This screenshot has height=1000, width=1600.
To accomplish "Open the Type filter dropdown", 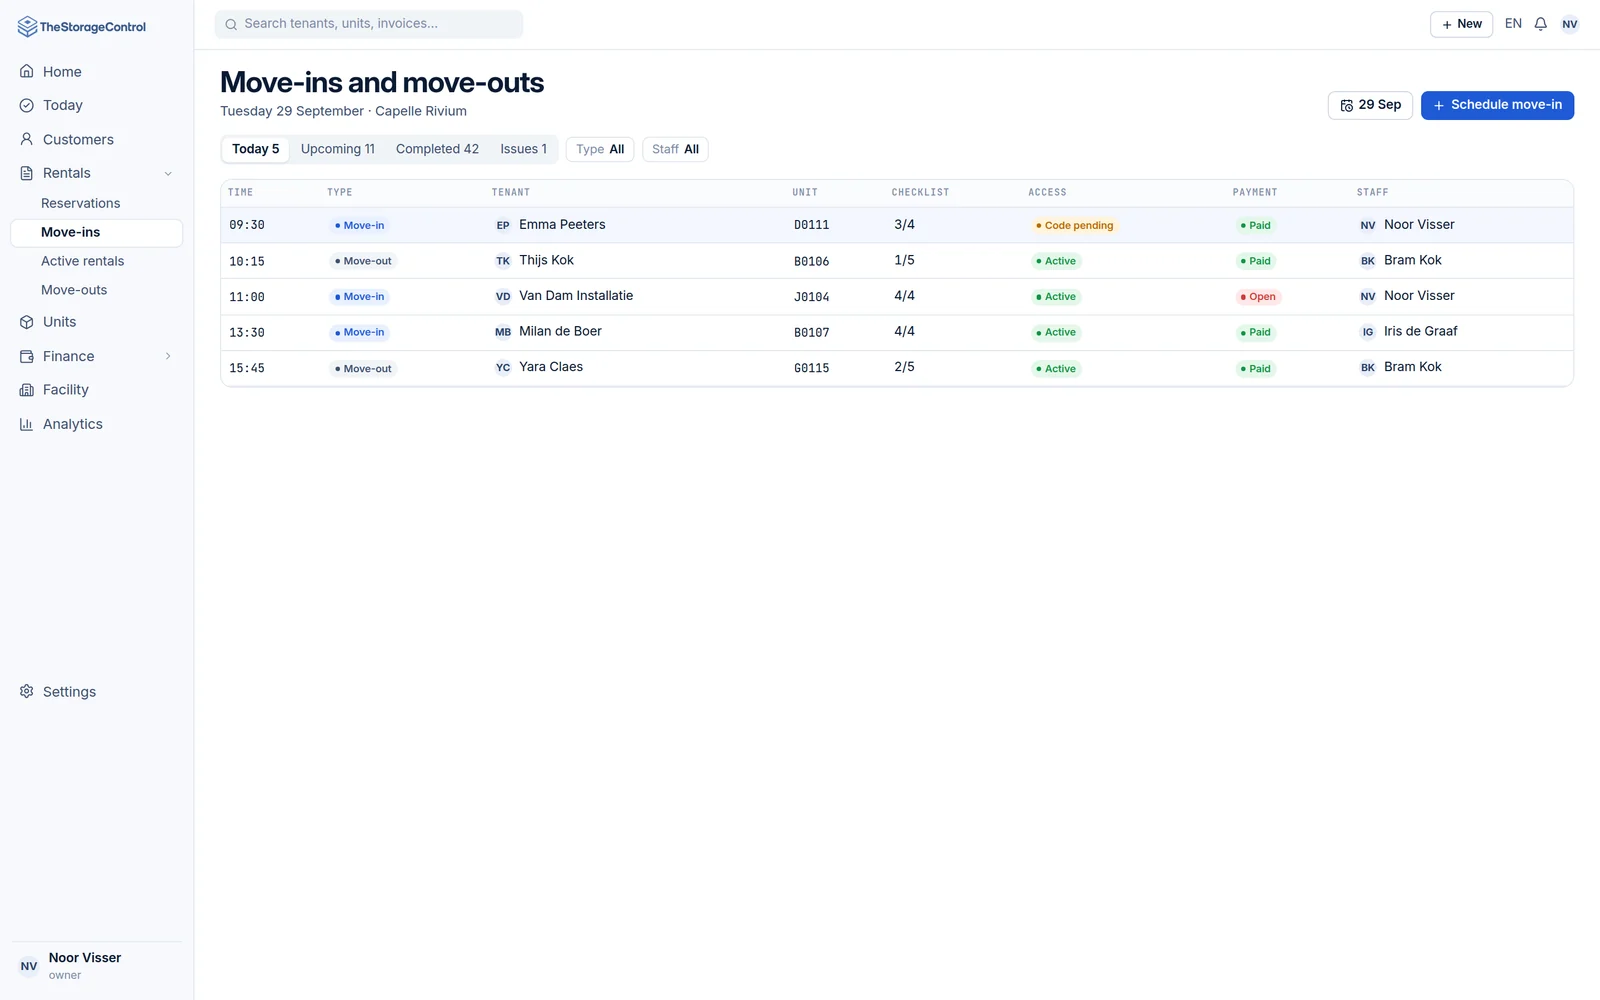I will click(x=600, y=149).
